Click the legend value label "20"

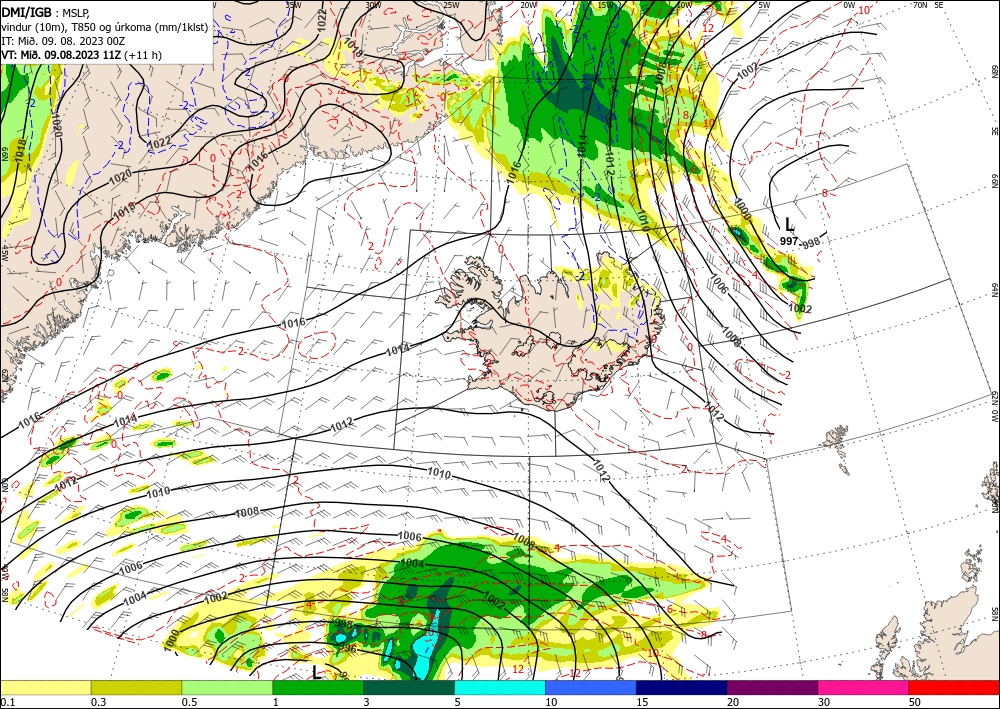tap(733, 702)
